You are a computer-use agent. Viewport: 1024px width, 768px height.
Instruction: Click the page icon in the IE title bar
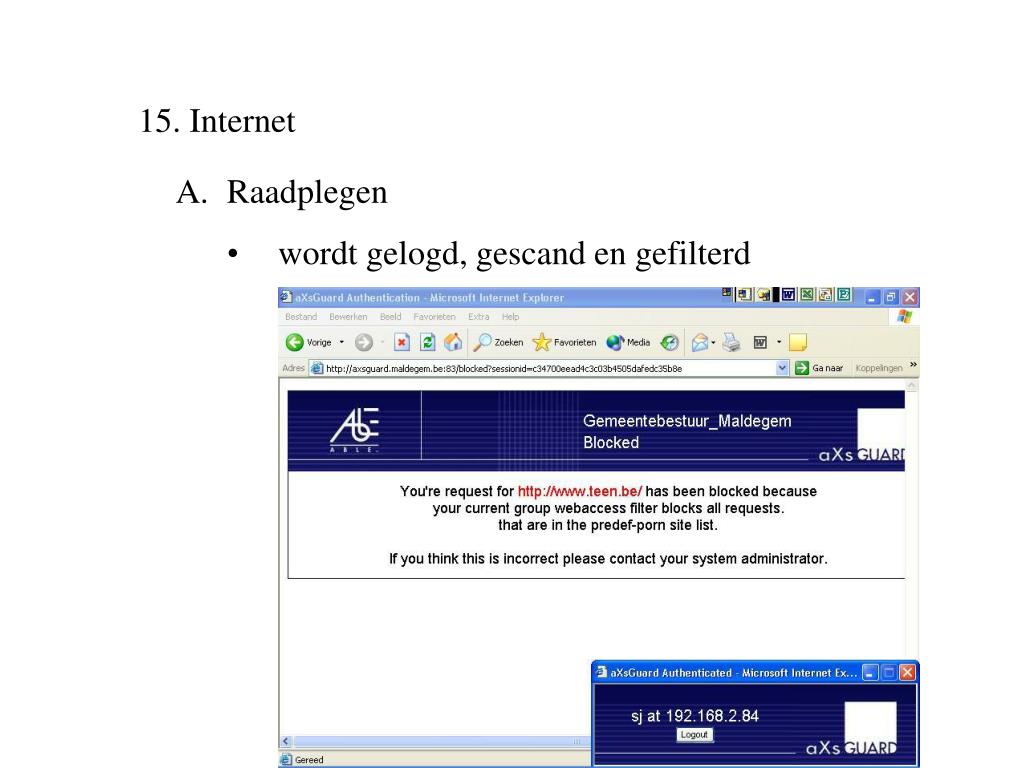(x=286, y=297)
